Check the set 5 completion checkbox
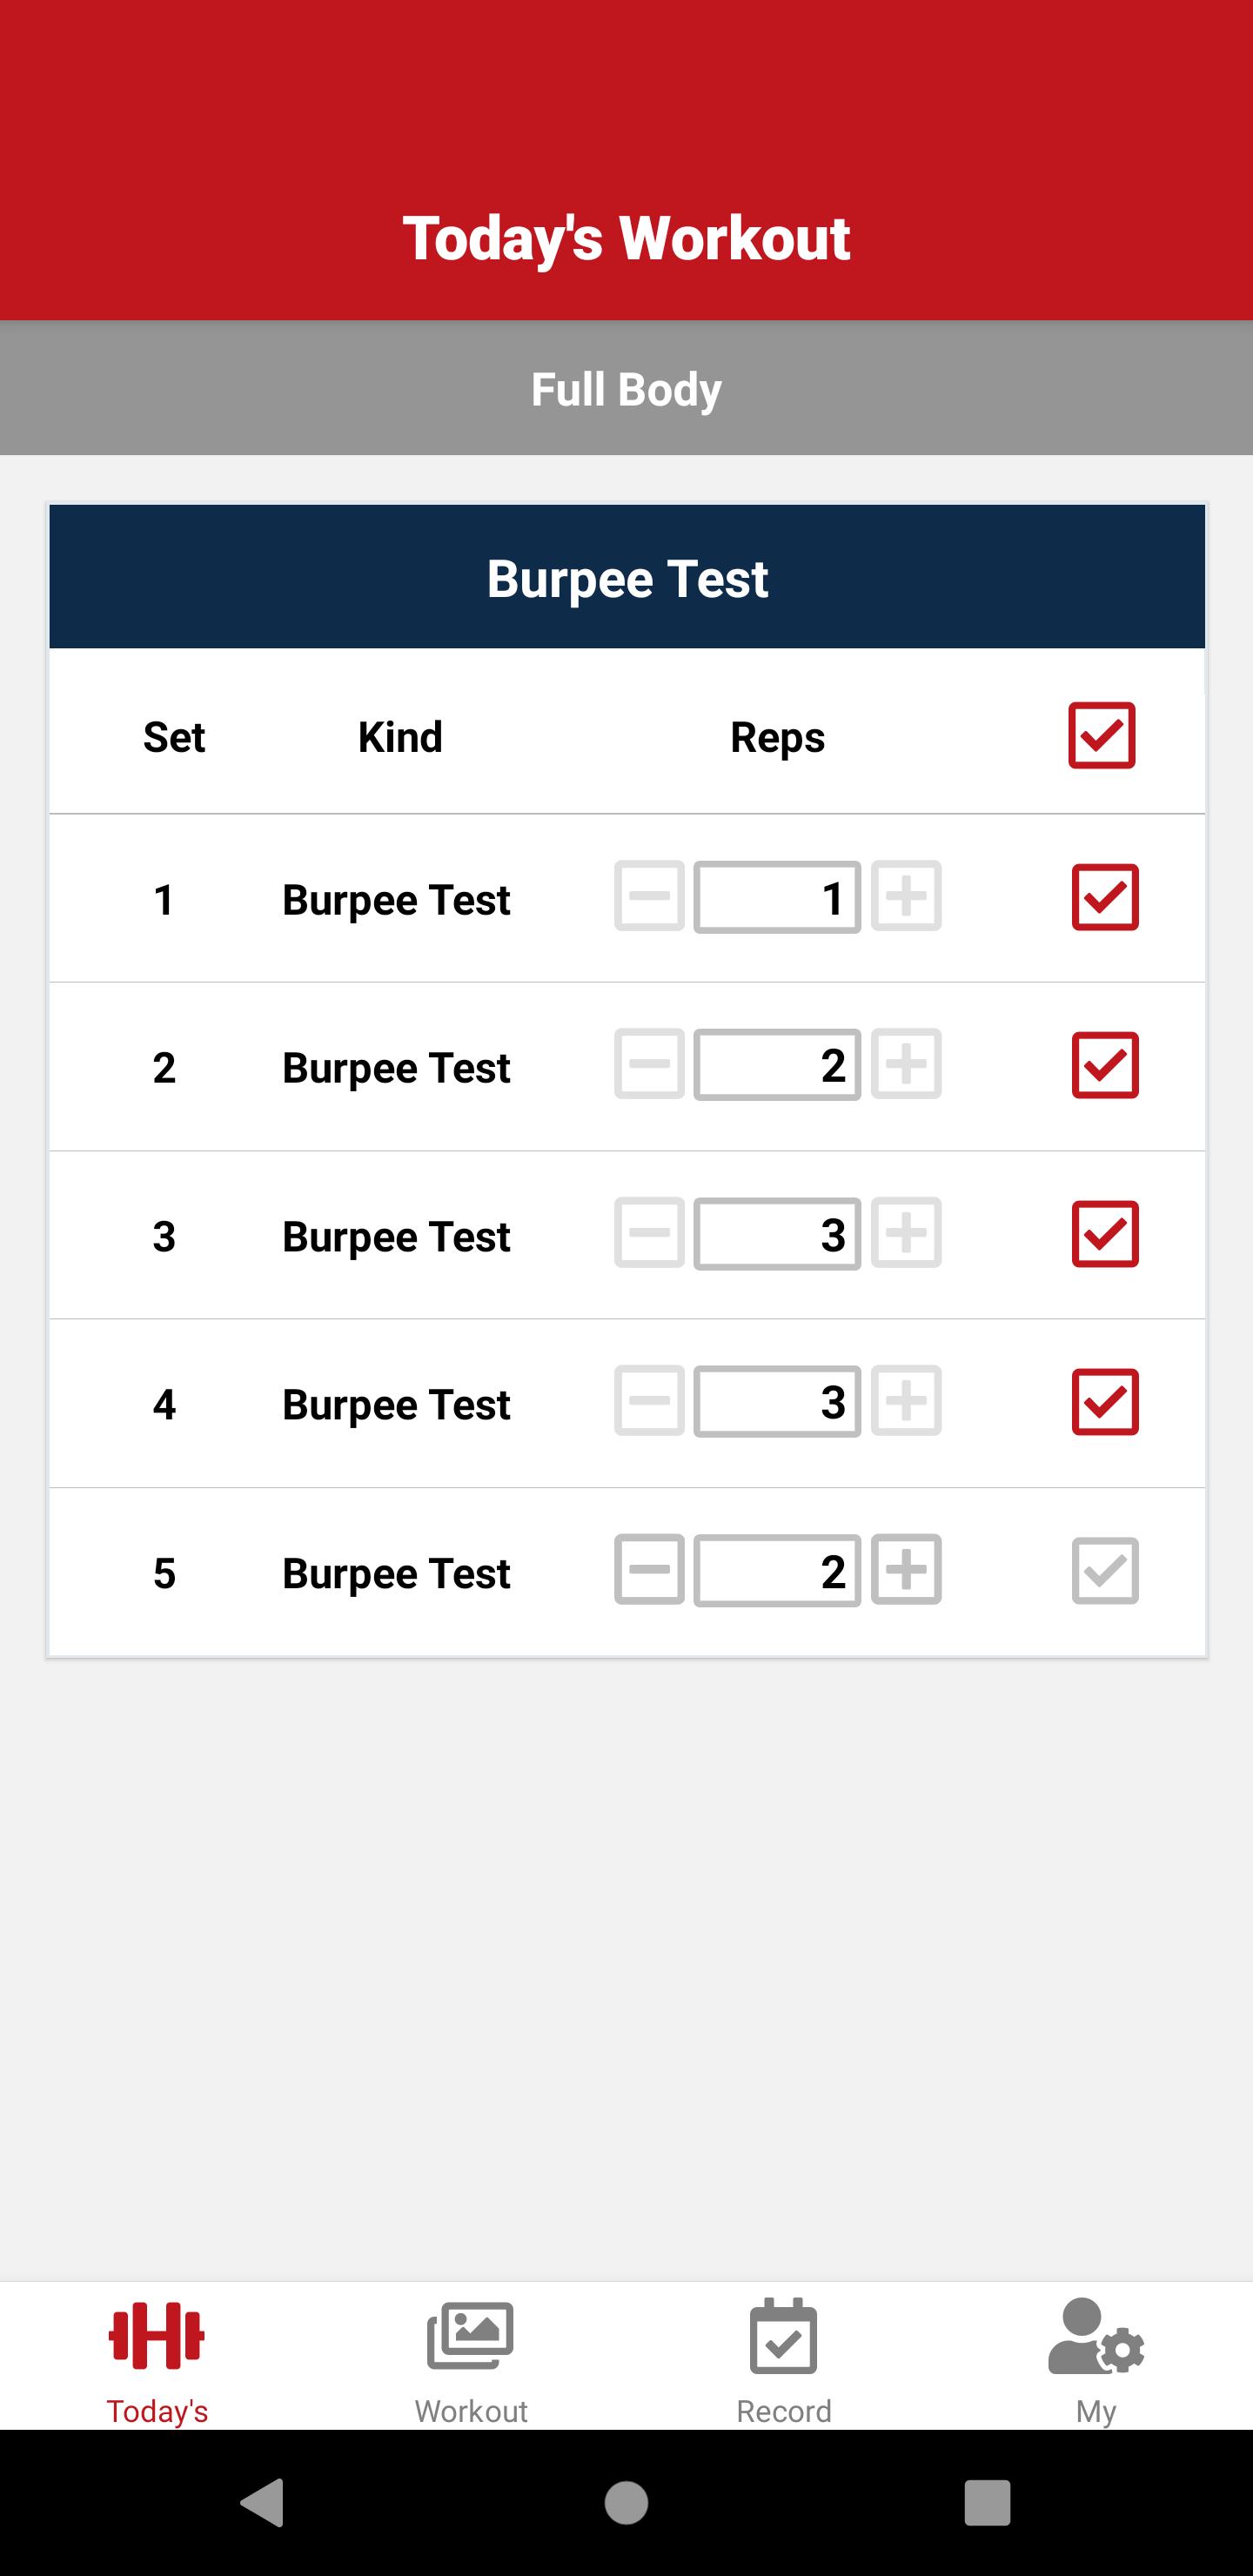 click(1105, 1571)
